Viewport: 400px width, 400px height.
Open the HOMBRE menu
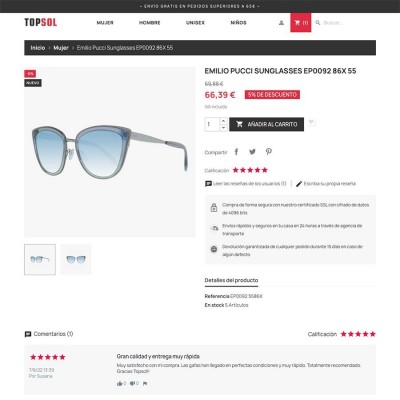[x=150, y=23]
